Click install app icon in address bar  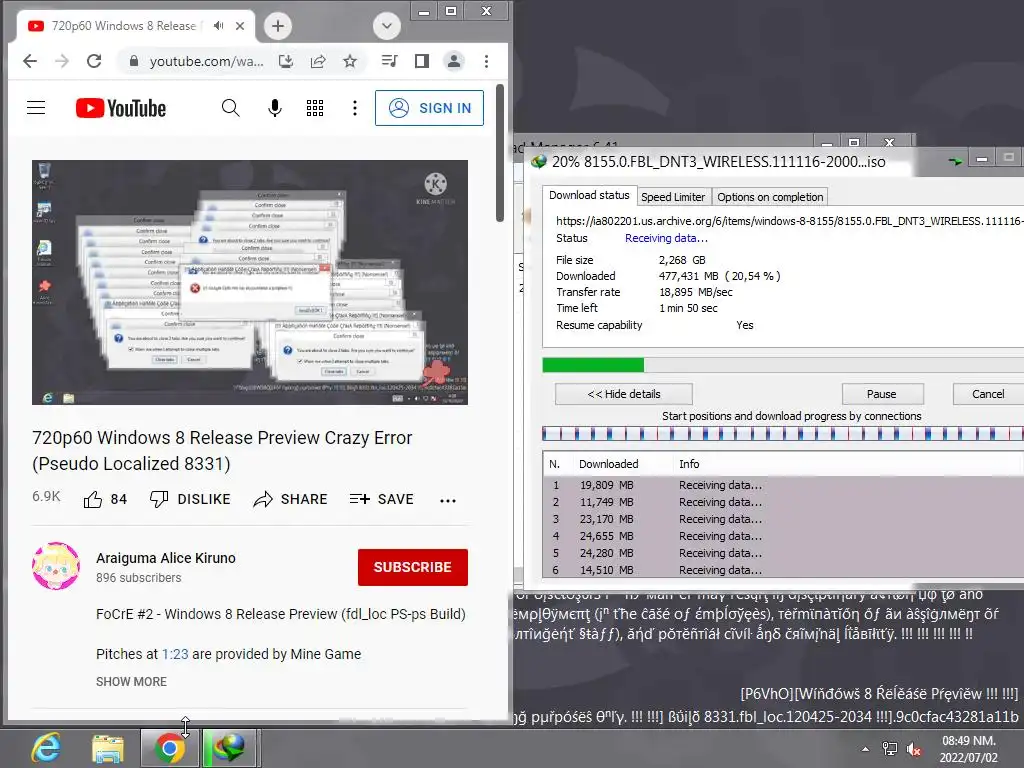coord(286,61)
